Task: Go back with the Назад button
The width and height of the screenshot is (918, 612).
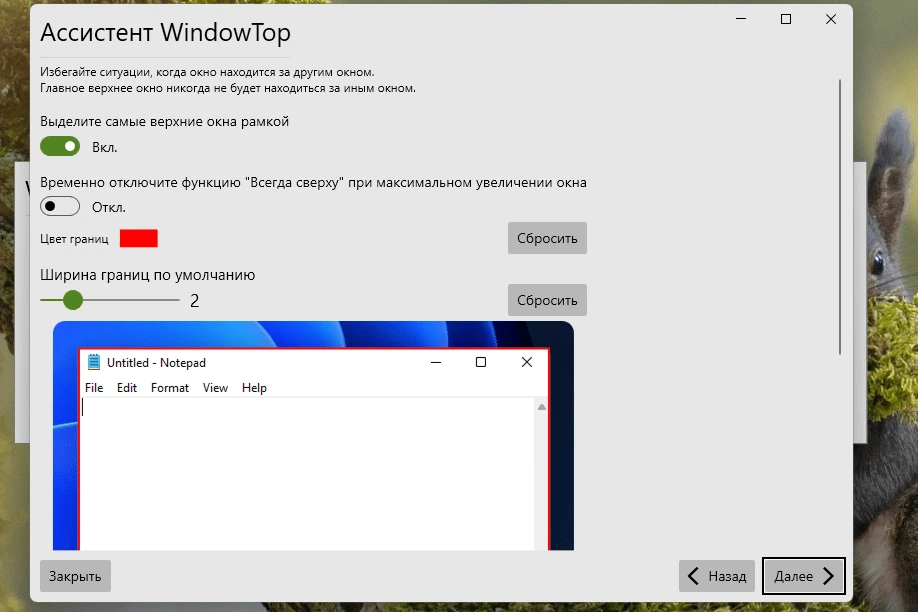Action: pyautogui.click(x=717, y=576)
